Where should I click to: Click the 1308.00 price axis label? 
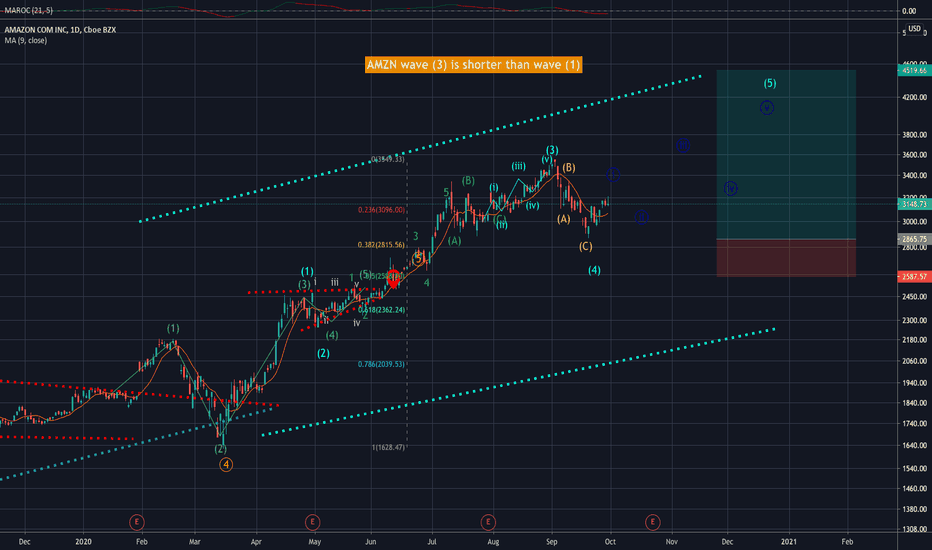coord(914,529)
